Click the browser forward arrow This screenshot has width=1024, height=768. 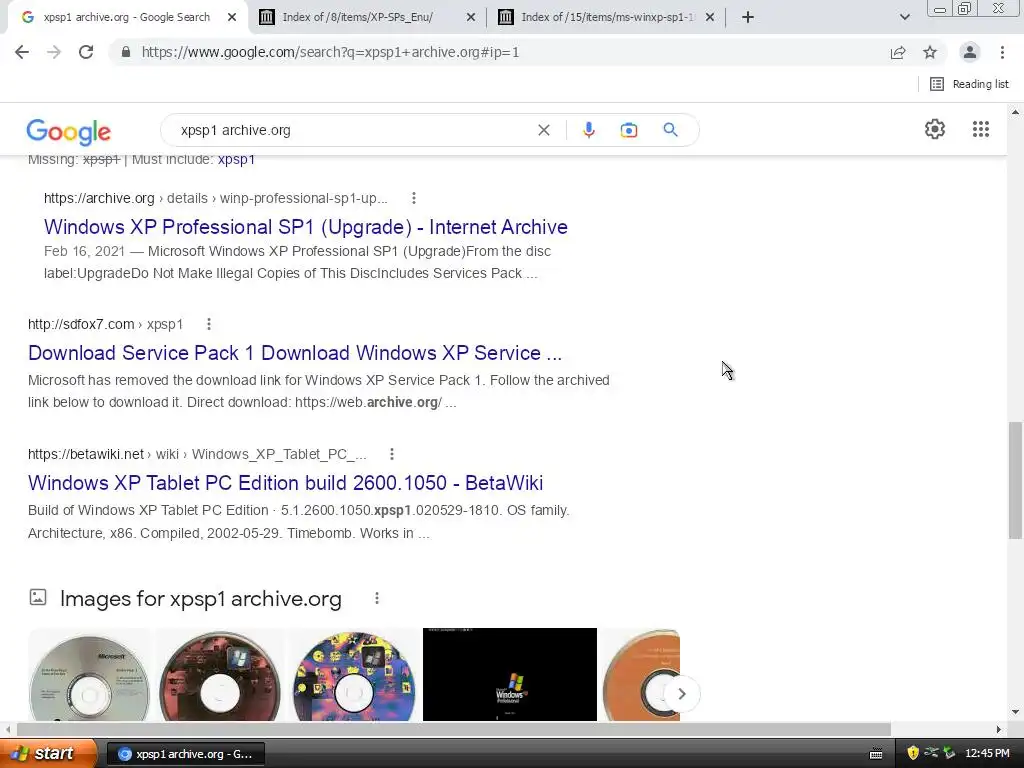[x=54, y=52]
